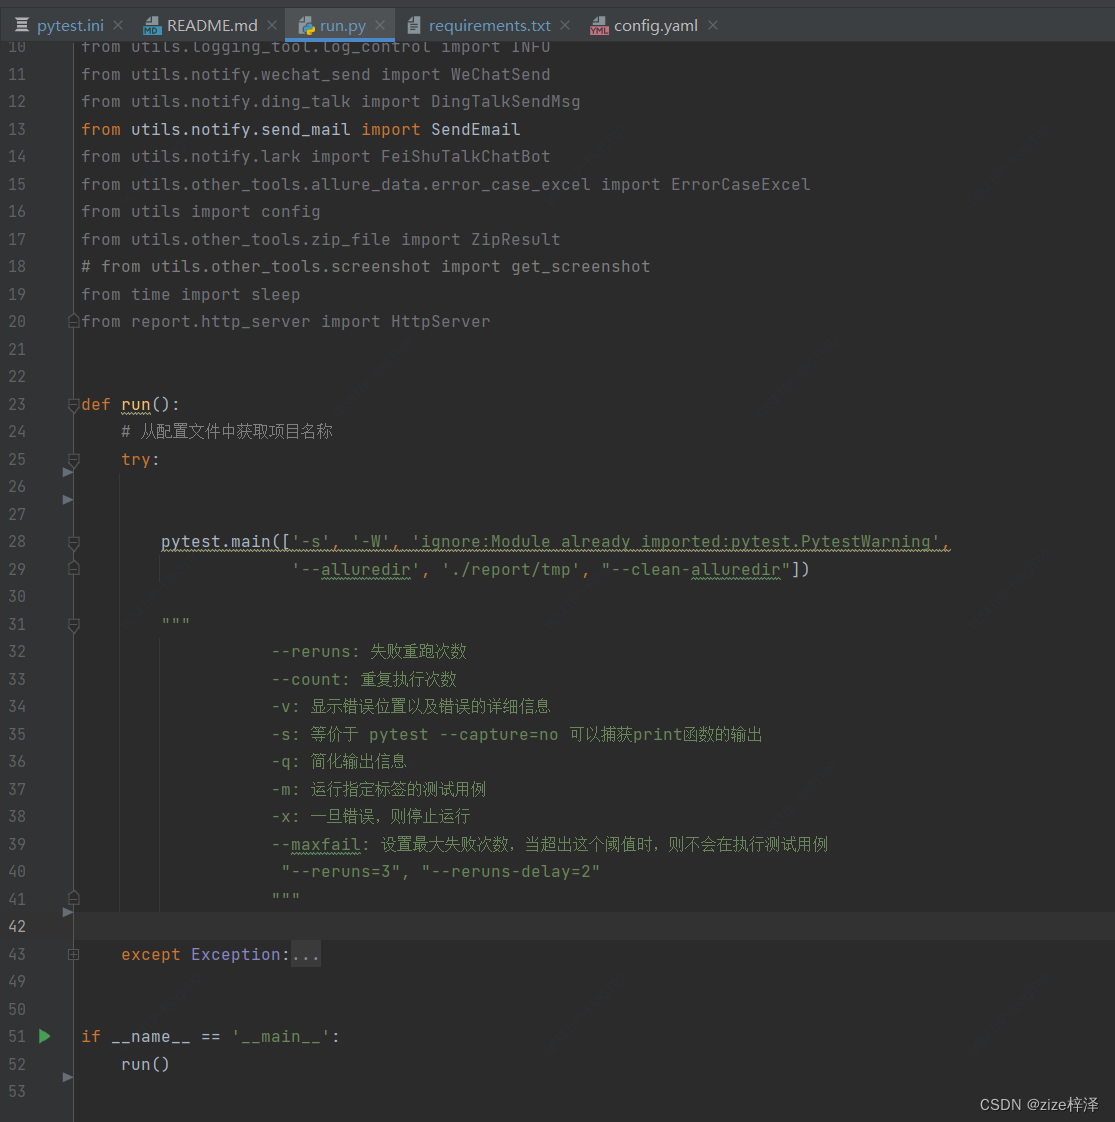Click the config.yaml YML file icon
Screen dimensions: 1115x1122
(x=599, y=26)
